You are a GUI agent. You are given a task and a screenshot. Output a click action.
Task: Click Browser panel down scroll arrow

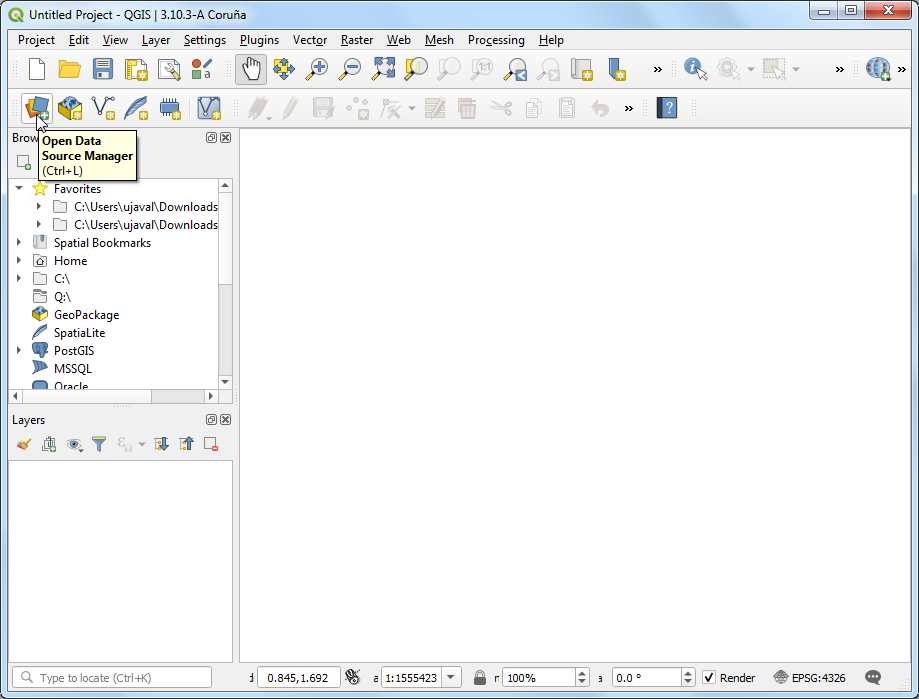225,381
